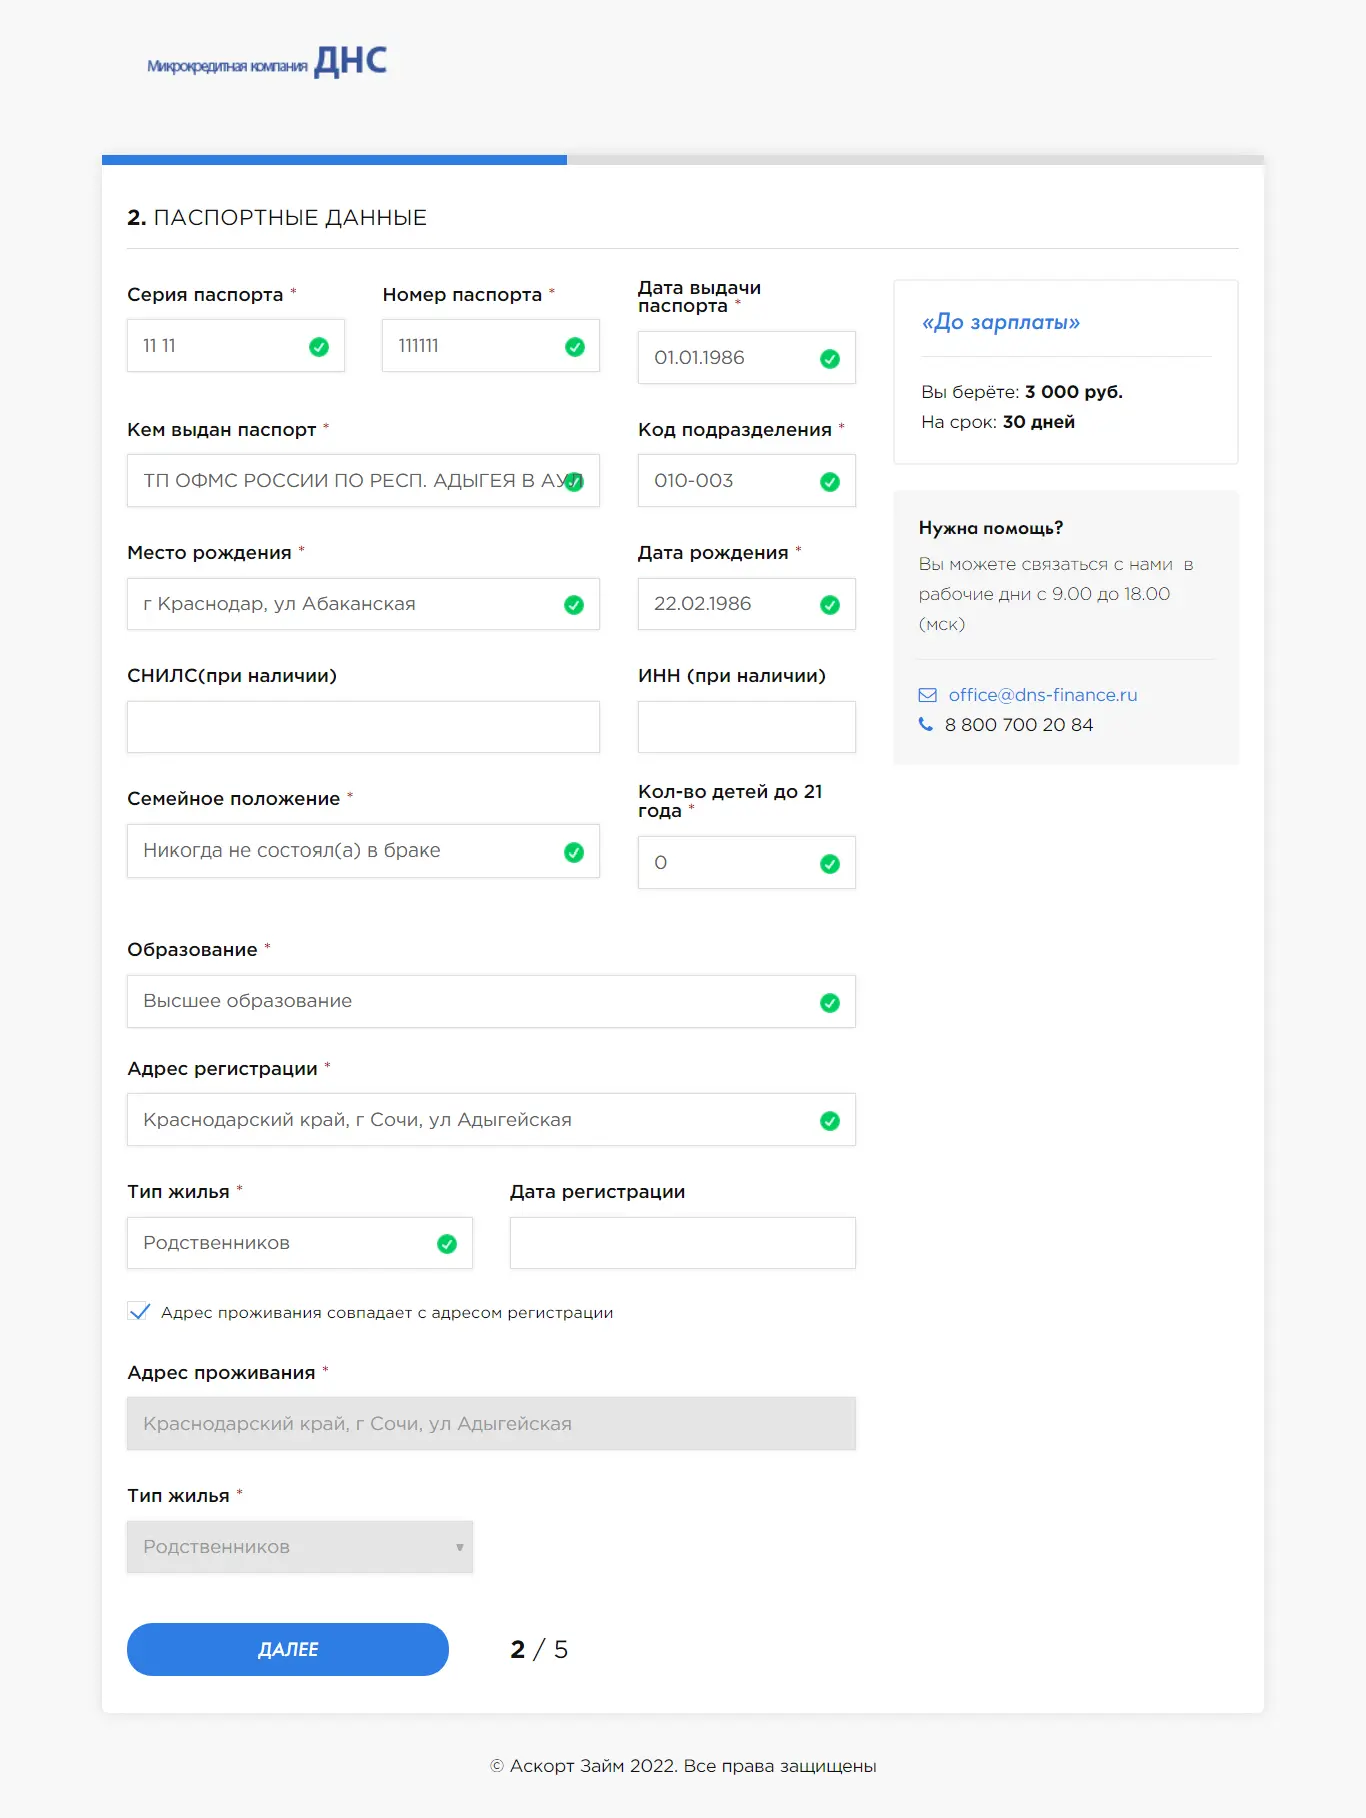Image resolution: width=1366 pixels, height=1818 pixels.
Task: Click the blue progress bar segment
Action: (x=334, y=160)
